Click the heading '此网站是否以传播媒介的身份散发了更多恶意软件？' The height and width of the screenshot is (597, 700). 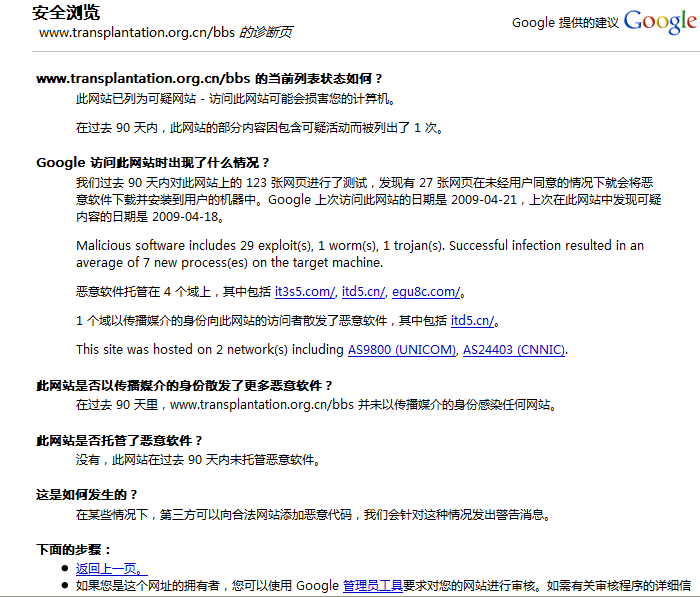(x=185, y=385)
